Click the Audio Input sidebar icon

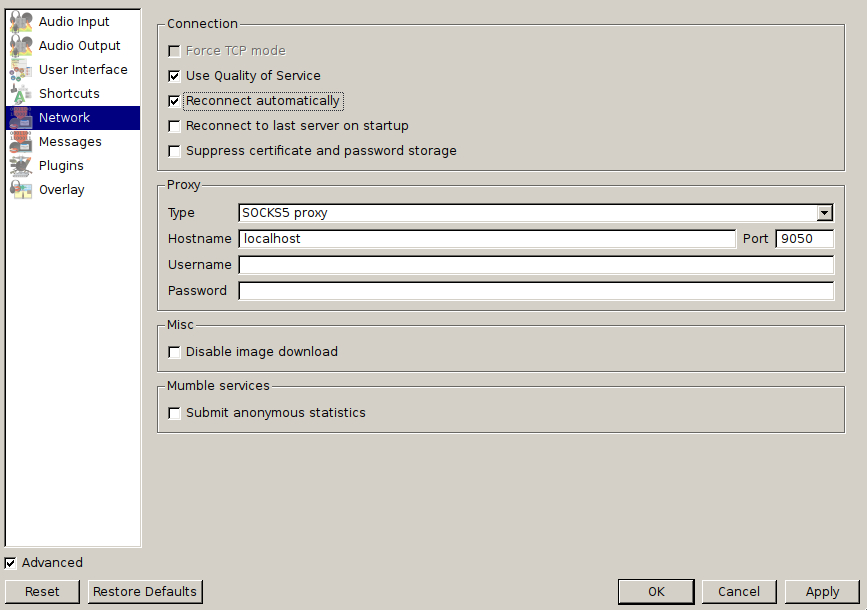(21, 22)
